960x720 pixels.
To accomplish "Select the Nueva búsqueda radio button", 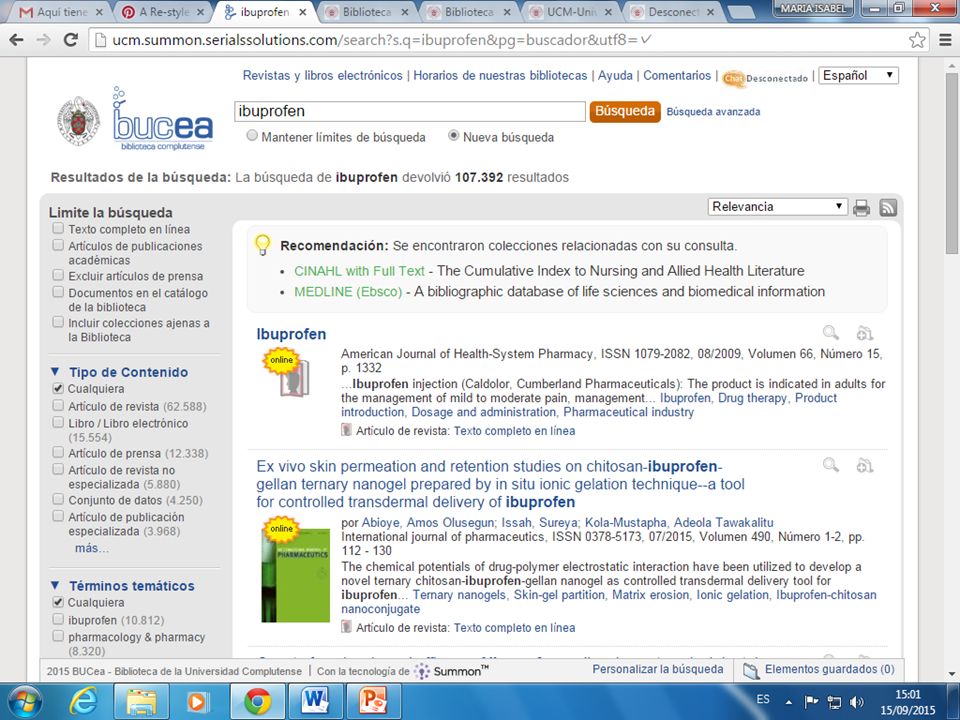I will [x=453, y=136].
